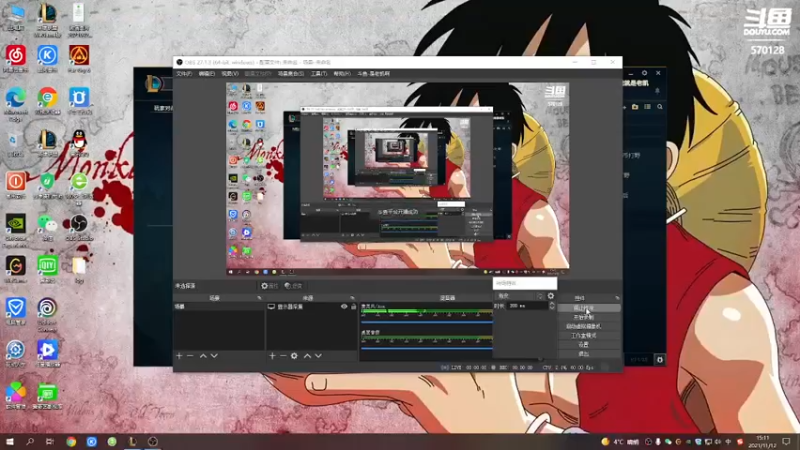Open transition properties gear icon
This screenshot has width=800, height=450.
click(x=551, y=296)
